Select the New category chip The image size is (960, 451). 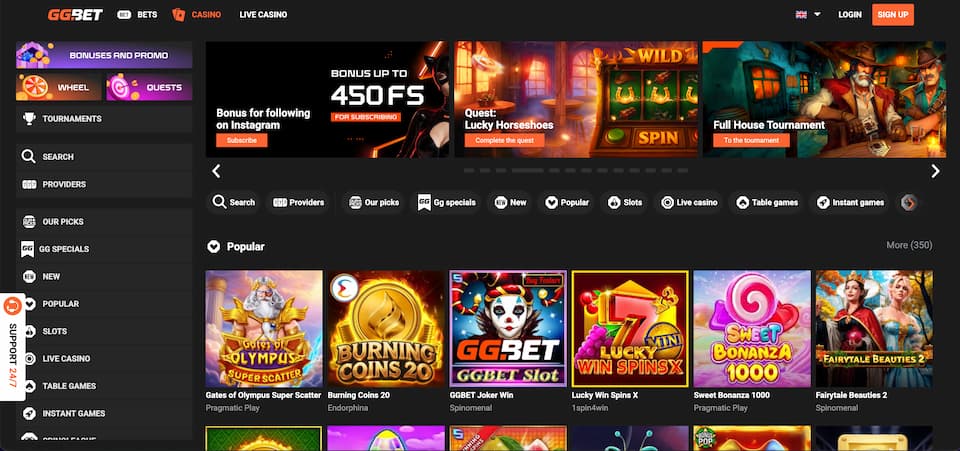[511, 203]
